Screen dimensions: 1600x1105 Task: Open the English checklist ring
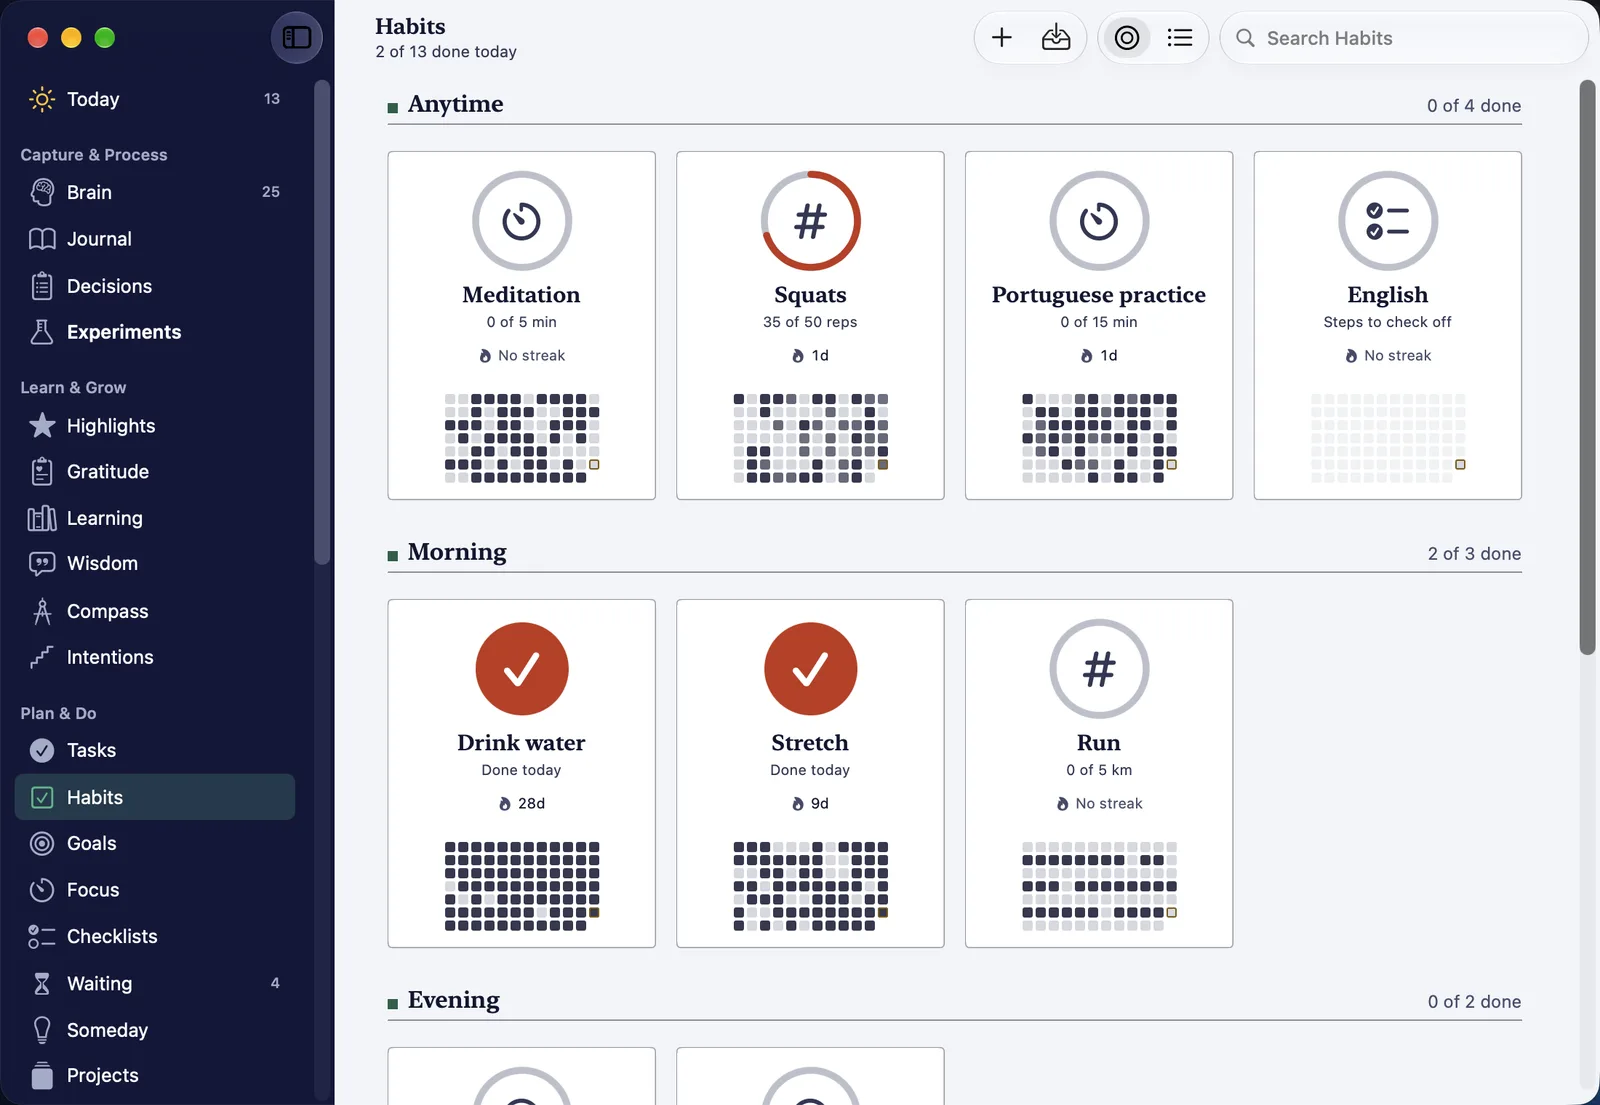1388,221
